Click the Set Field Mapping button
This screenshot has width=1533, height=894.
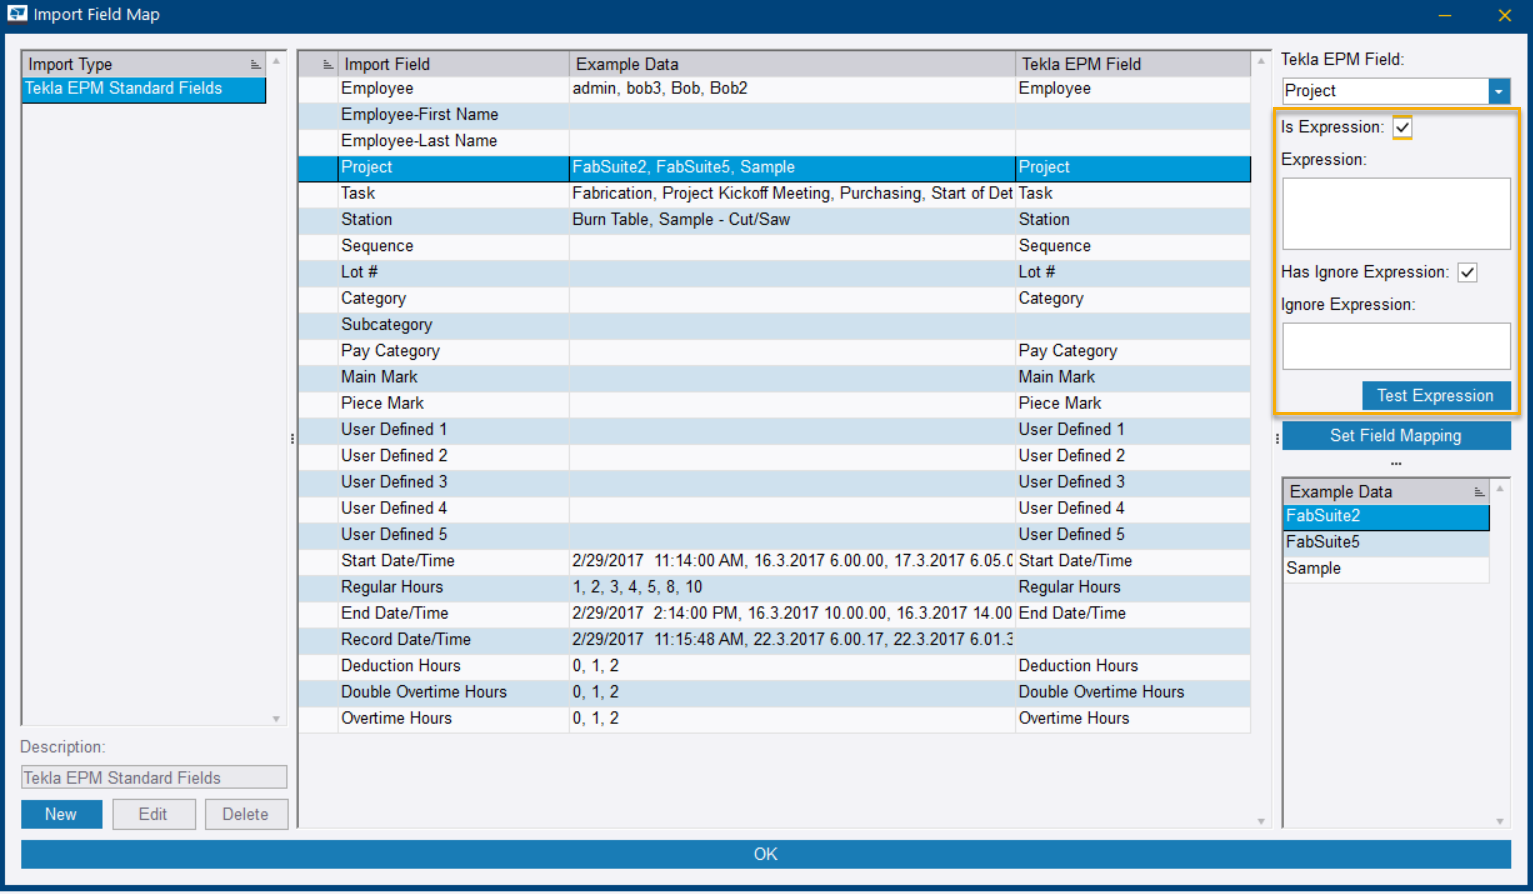[1396, 436]
